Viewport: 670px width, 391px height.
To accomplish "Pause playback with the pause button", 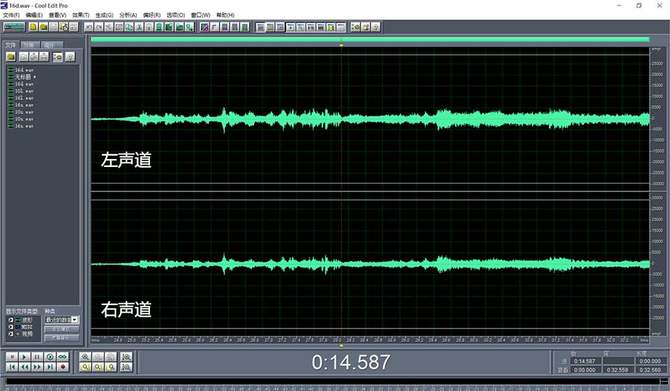I will click(x=37, y=356).
